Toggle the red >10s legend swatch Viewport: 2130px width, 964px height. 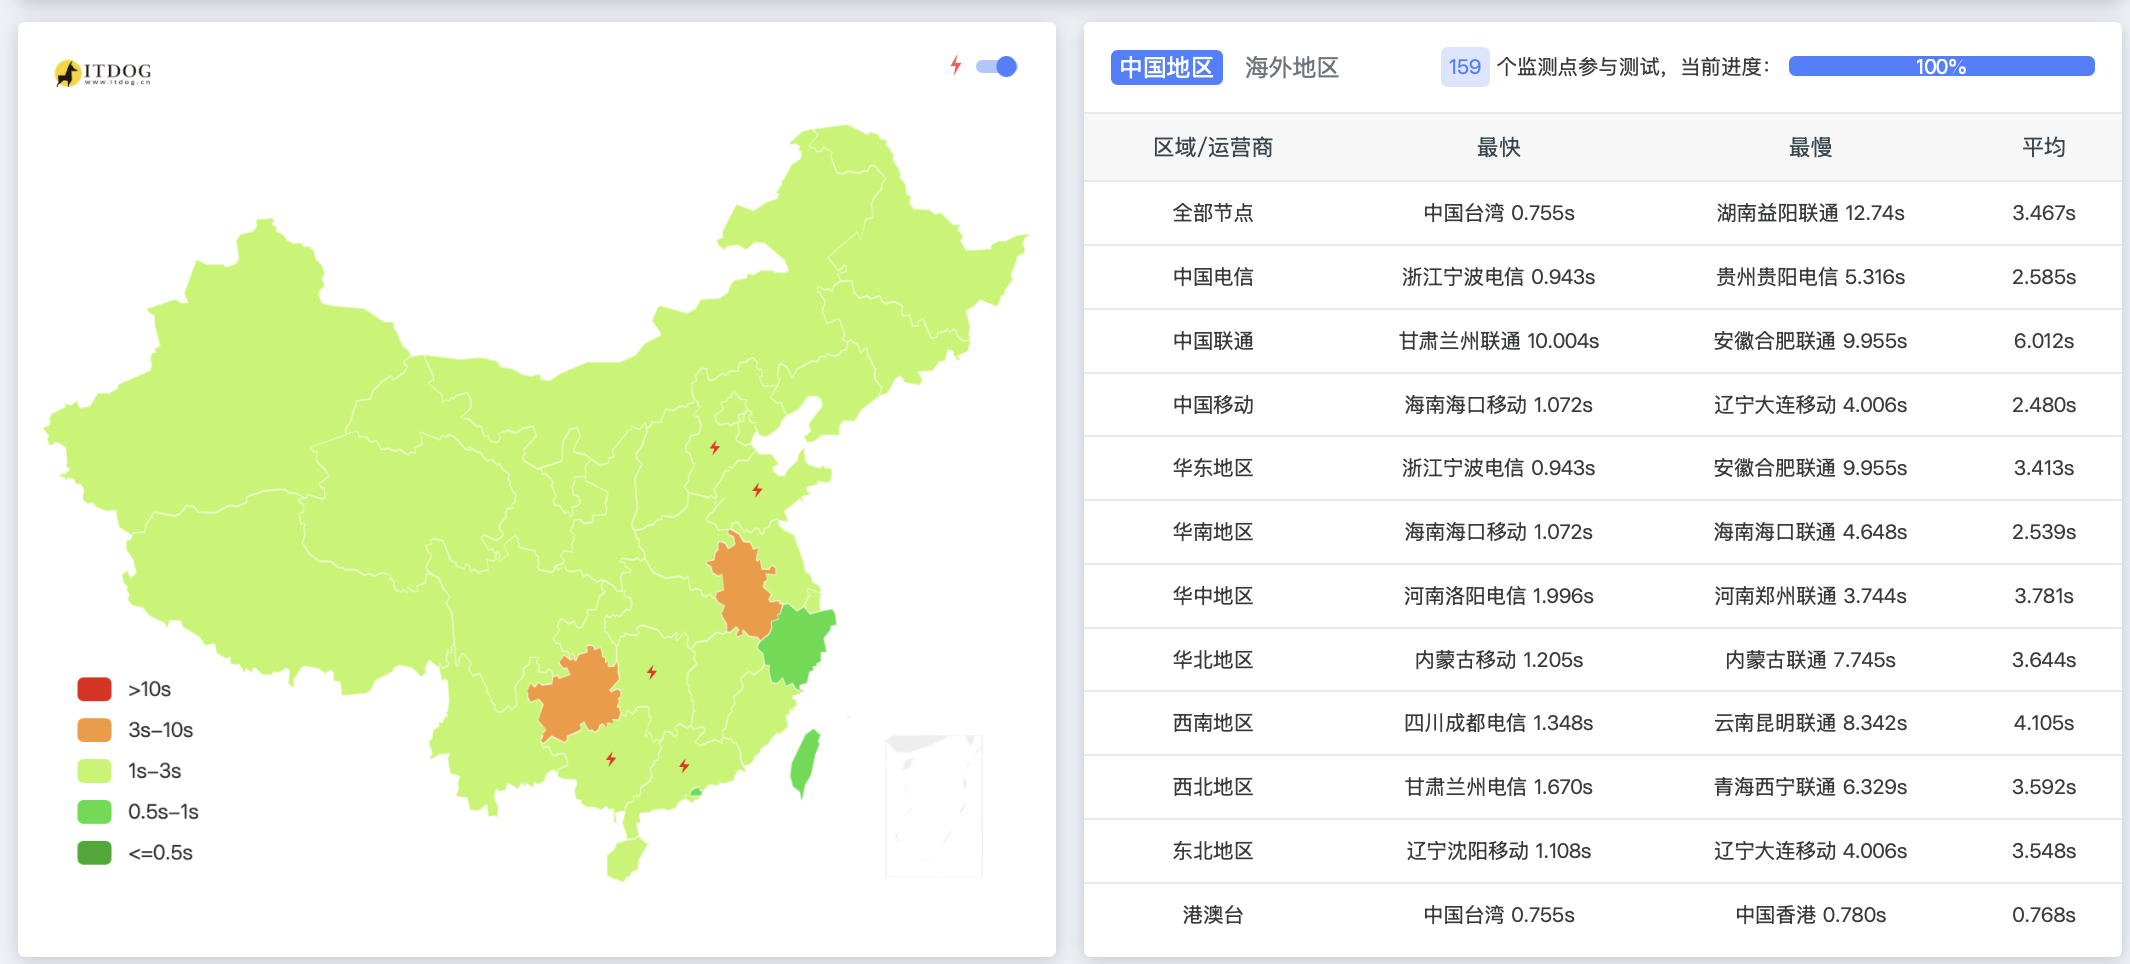click(x=95, y=689)
